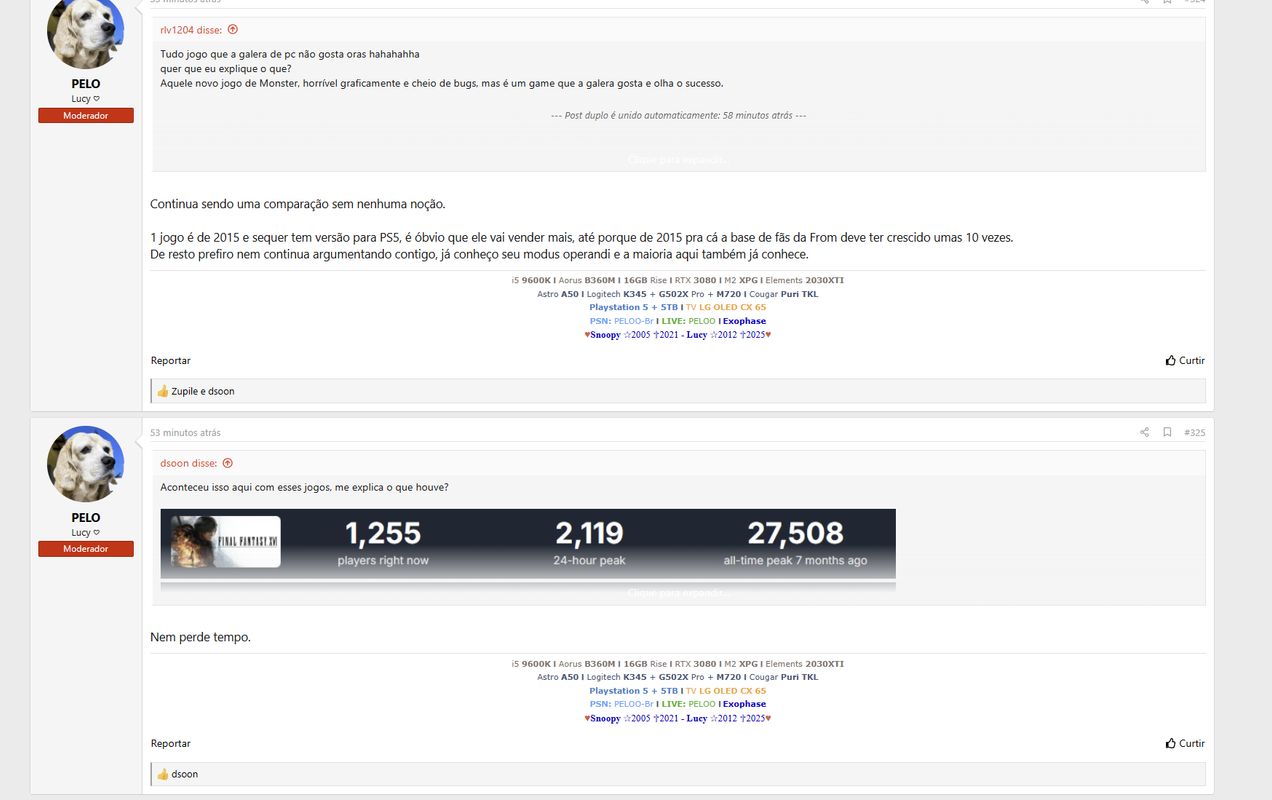Select 'Continua sendo uma comparação sem nenhuma noção.'
This screenshot has width=1272, height=800.
pos(297,204)
